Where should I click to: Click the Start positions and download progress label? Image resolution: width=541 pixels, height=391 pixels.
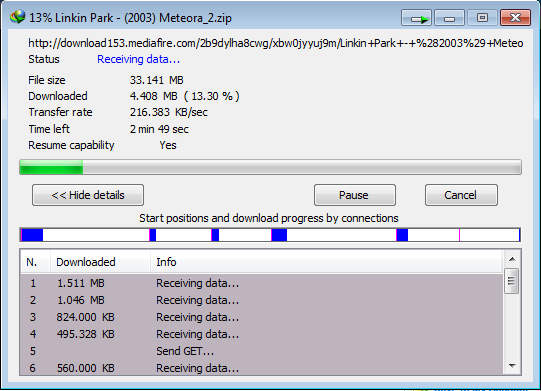coord(269,218)
